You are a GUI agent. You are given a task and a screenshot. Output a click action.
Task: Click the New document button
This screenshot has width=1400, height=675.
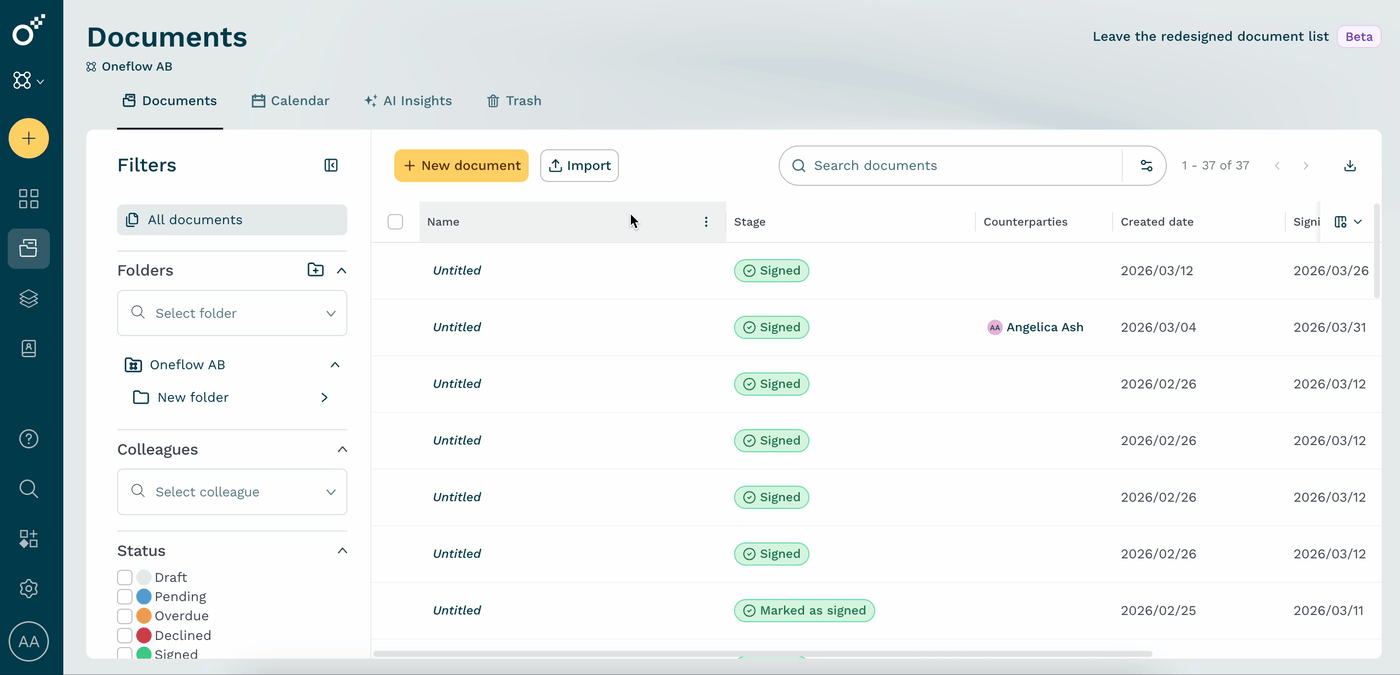coord(461,166)
